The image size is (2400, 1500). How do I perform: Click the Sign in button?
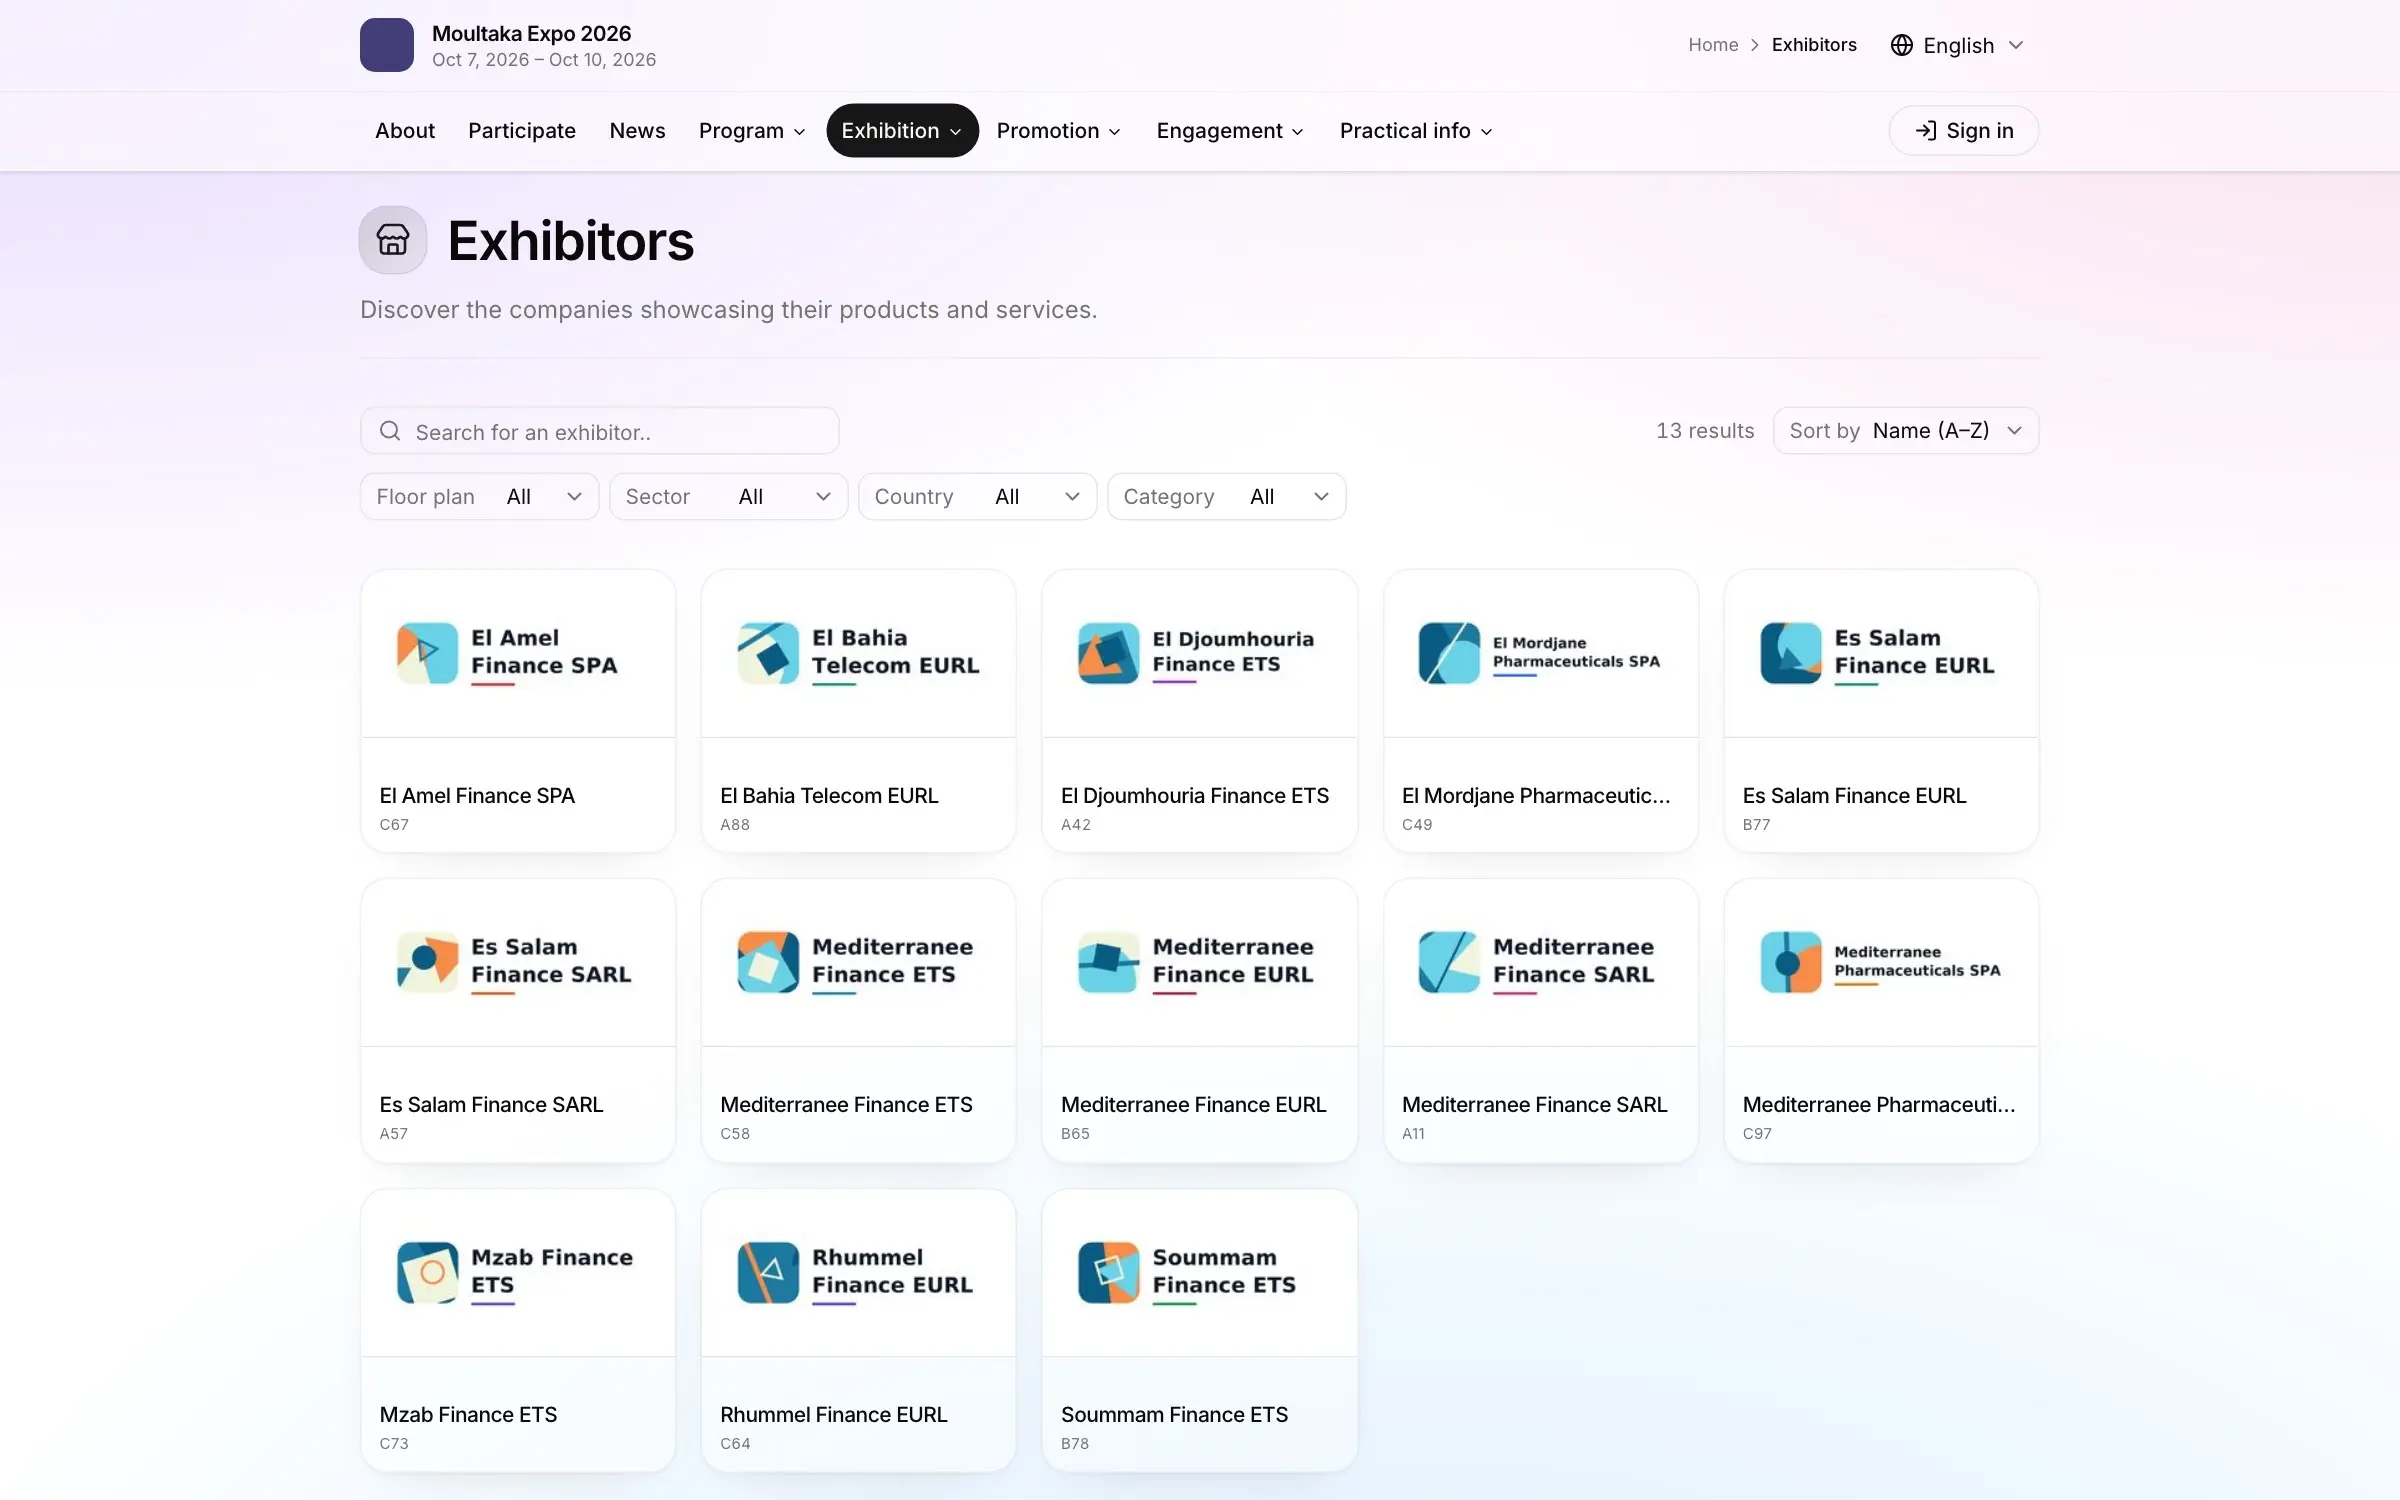click(x=1963, y=131)
